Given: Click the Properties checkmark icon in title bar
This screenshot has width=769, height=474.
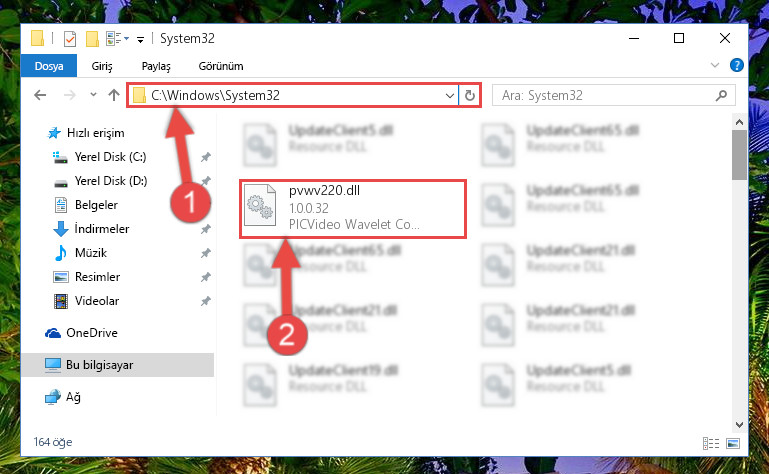Looking at the screenshot, I should (x=70, y=39).
